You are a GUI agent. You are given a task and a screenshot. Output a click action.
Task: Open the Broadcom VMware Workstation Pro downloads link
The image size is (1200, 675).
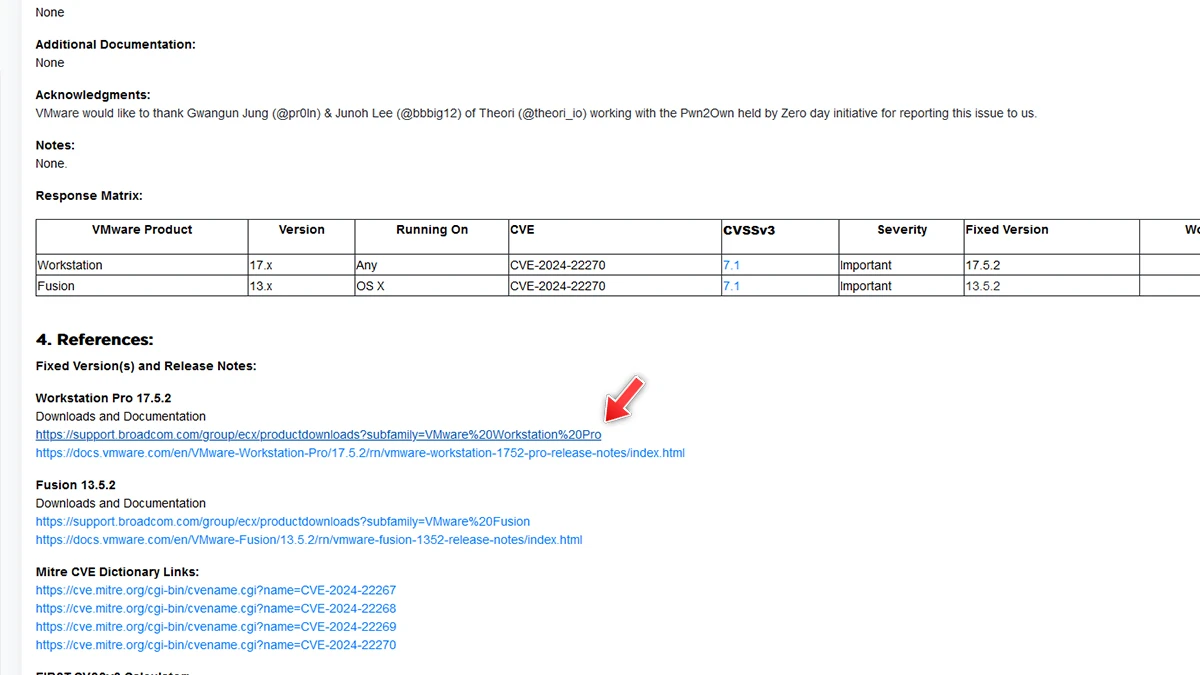pos(318,435)
